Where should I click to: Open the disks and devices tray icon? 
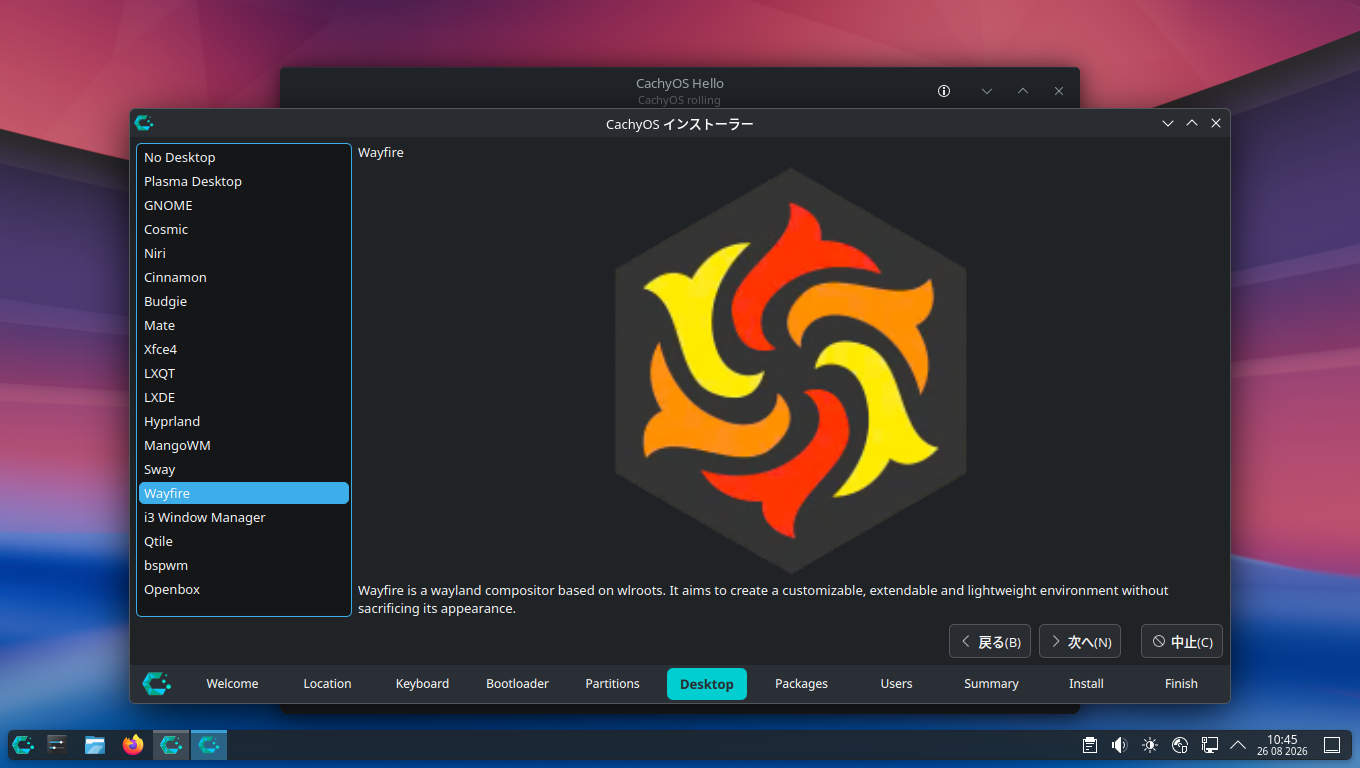tap(1180, 745)
